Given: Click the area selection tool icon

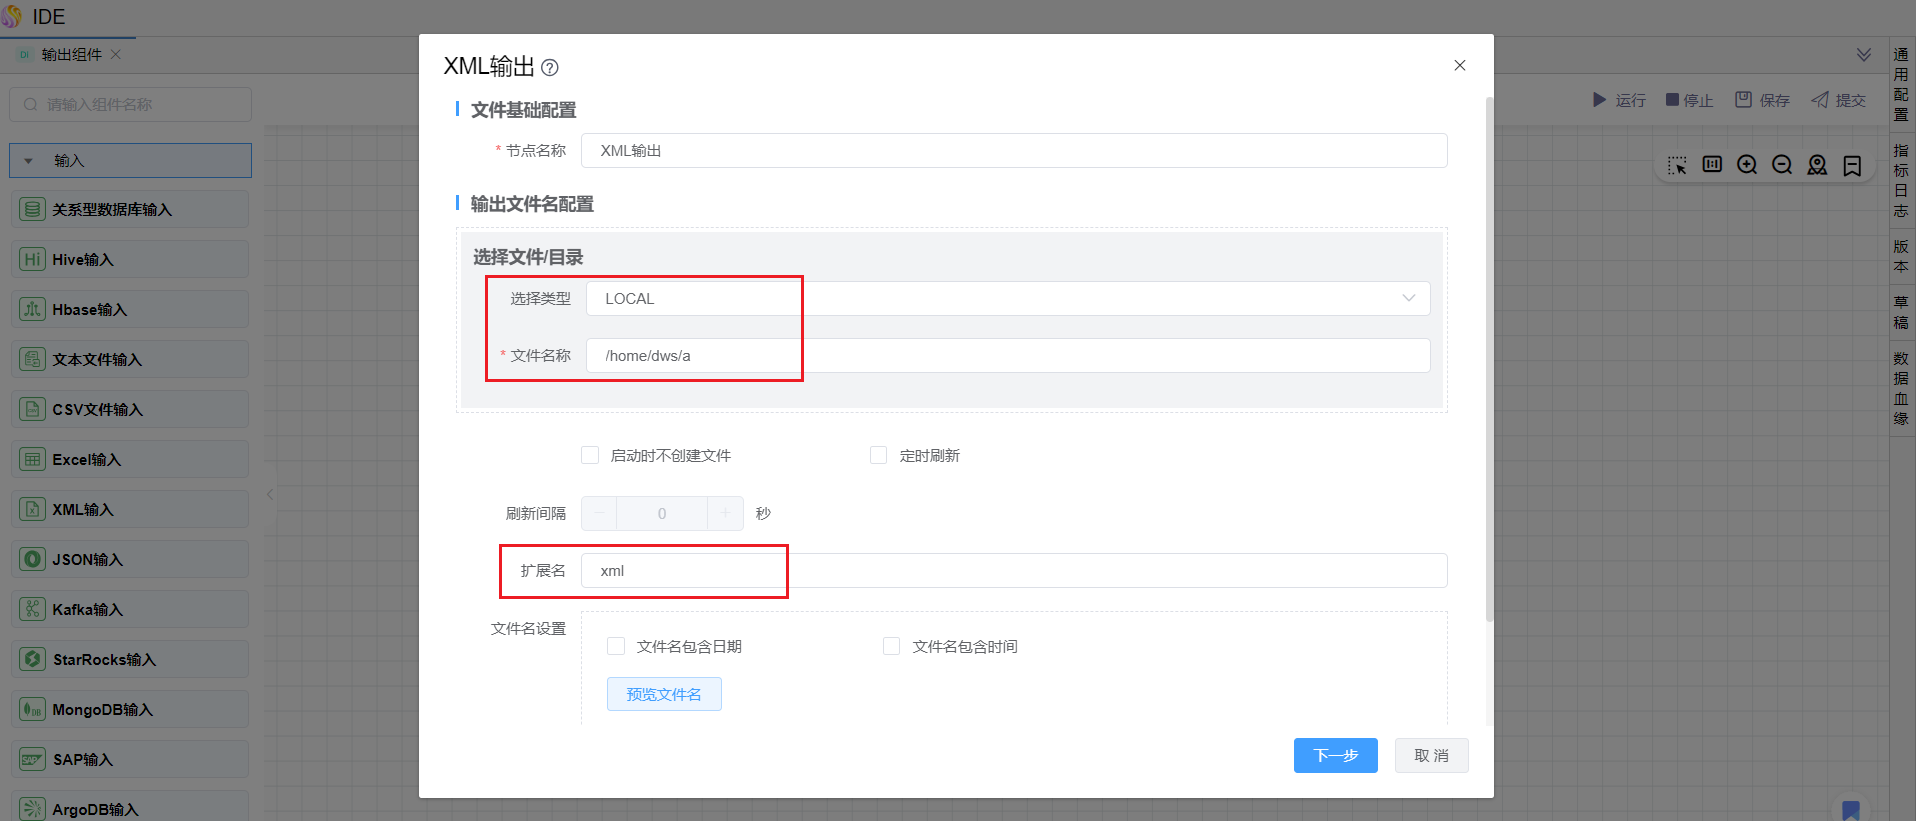Looking at the screenshot, I should point(1677,165).
